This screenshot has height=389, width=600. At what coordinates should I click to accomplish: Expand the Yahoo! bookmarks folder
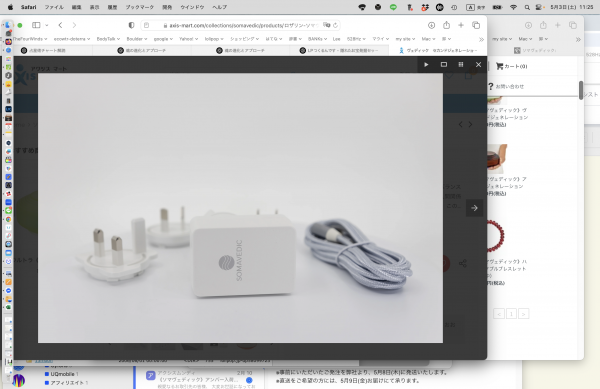[x=188, y=39]
